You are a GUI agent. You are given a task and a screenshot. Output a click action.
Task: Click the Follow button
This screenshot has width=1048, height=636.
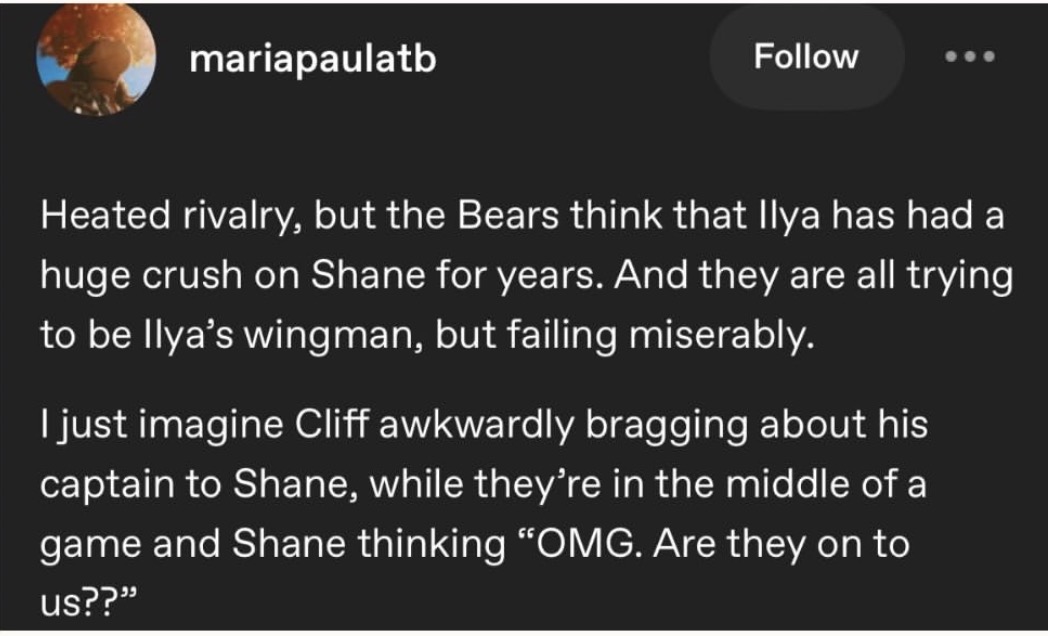806,57
